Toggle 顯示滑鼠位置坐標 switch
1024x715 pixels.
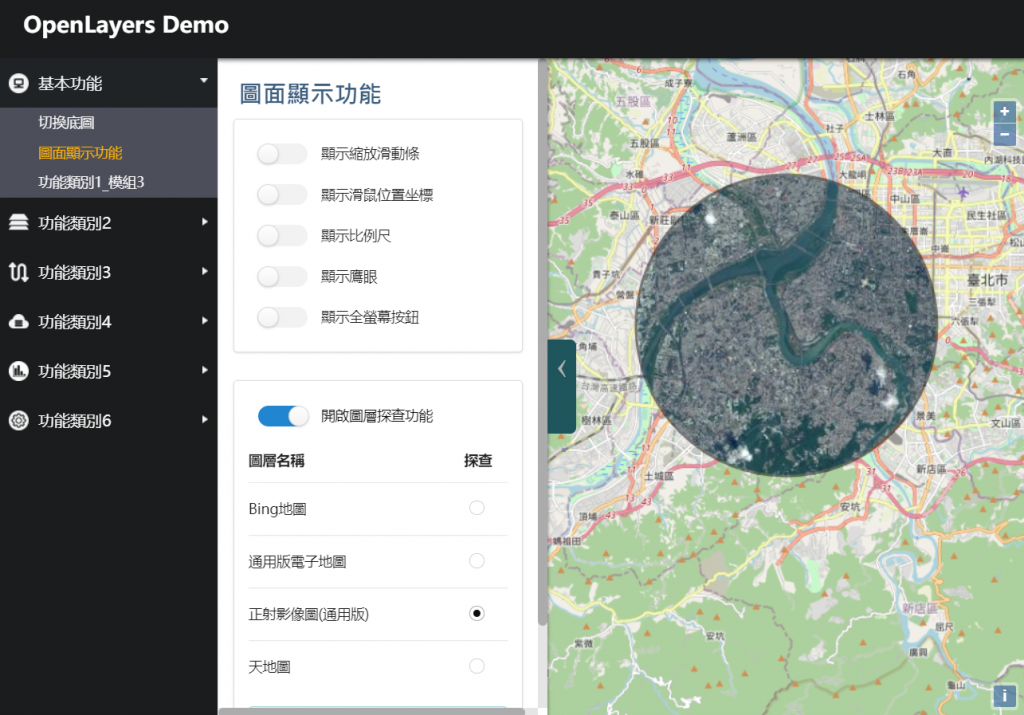281,195
